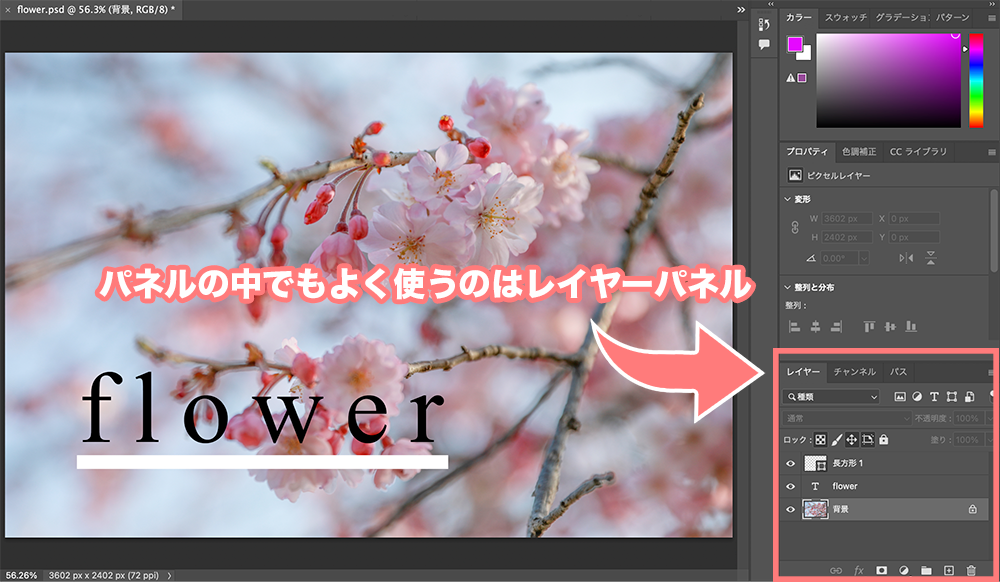Select the fx layer styles icon
The image size is (1000, 582).
858,569
